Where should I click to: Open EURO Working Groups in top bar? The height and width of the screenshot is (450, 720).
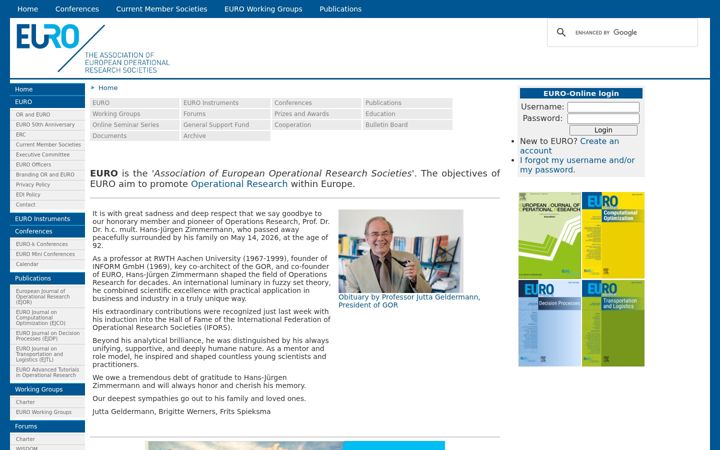coord(263,9)
